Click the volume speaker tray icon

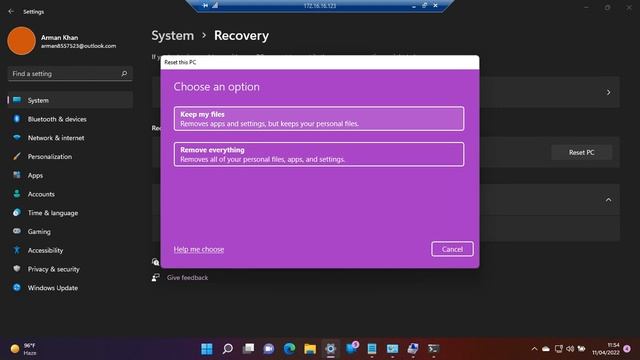pos(570,349)
